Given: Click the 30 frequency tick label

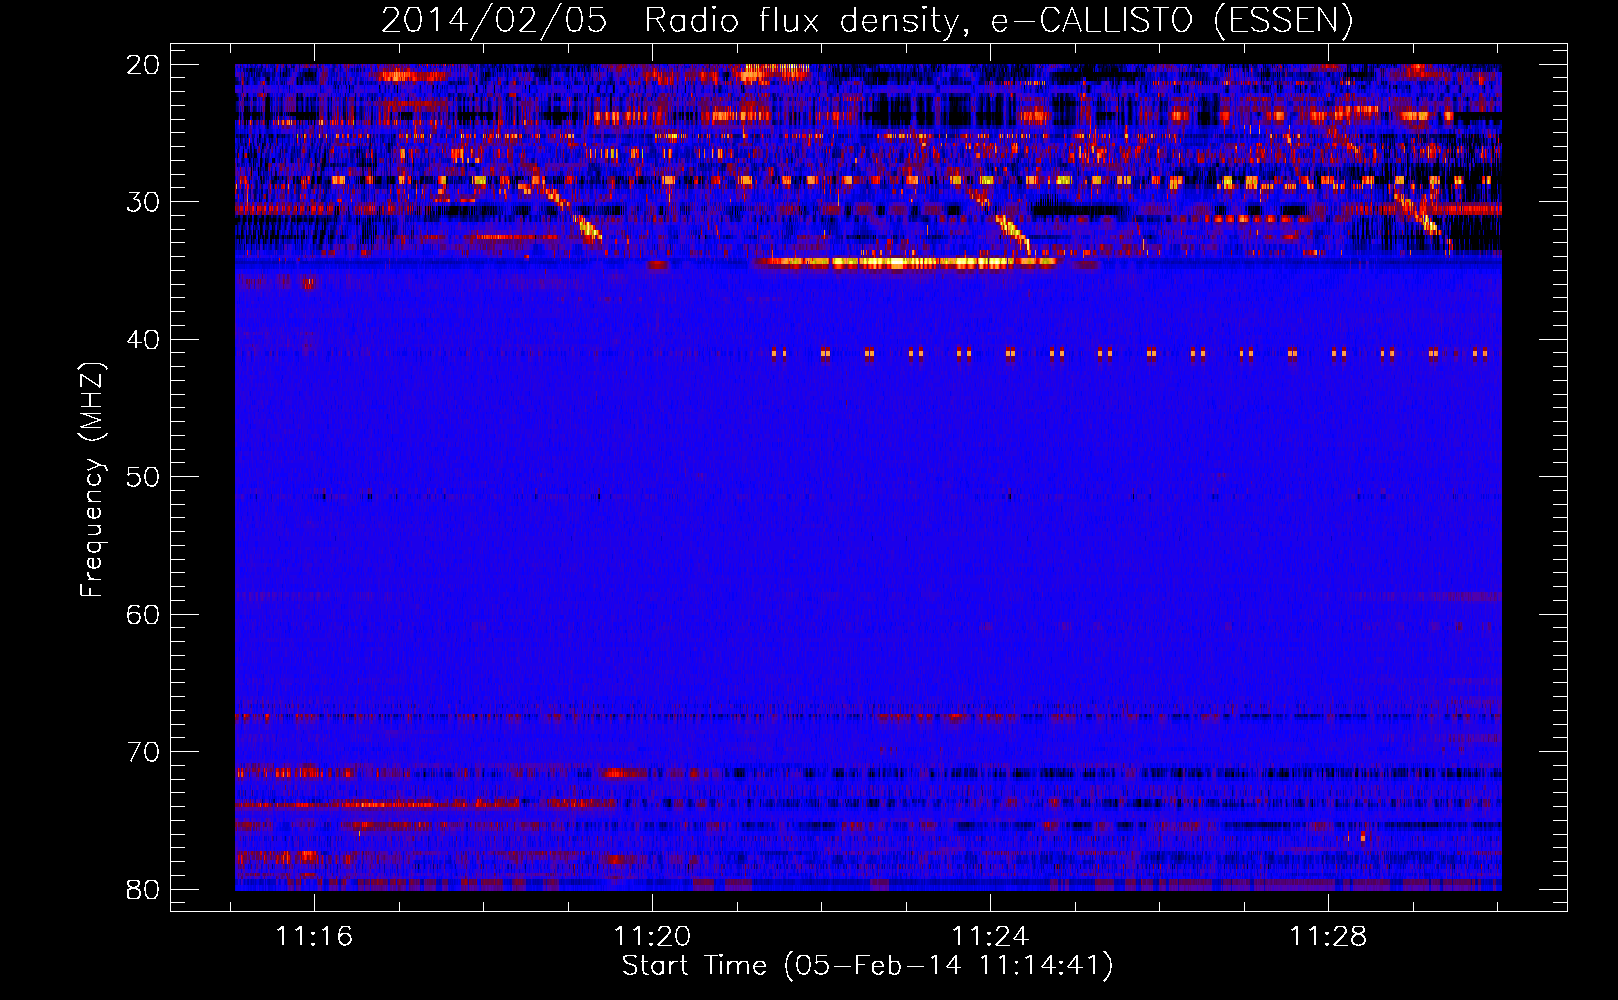Looking at the screenshot, I should point(143,202).
